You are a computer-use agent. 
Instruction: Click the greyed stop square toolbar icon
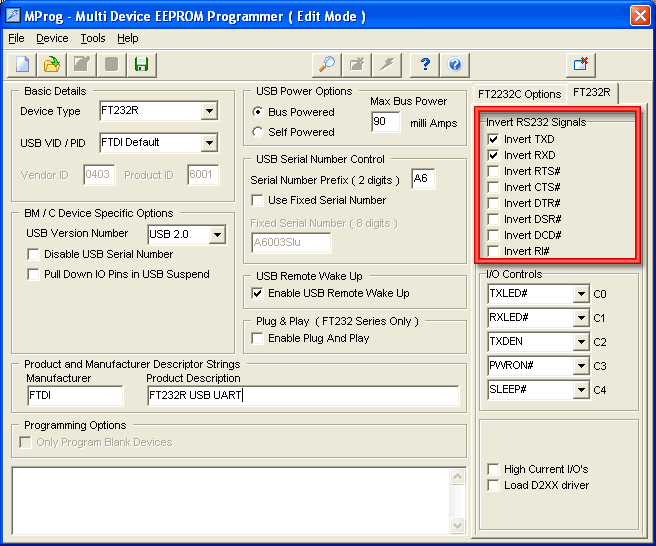pyautogui.click(x=112, y=65)
